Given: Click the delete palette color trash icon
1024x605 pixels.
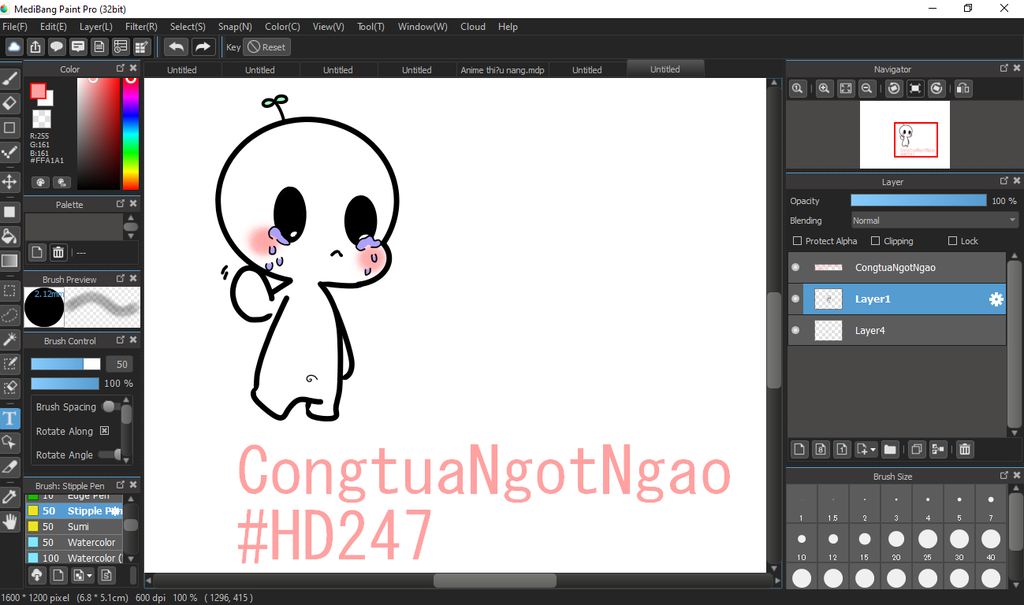Looking at the screenshot, I should point(58,252).
